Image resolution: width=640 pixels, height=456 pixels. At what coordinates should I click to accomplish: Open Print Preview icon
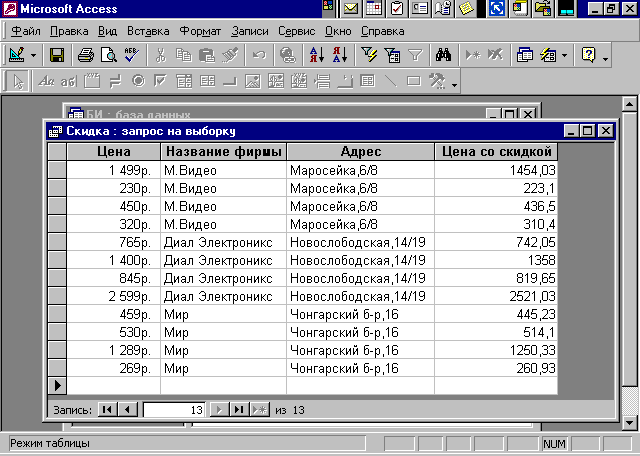109,55
